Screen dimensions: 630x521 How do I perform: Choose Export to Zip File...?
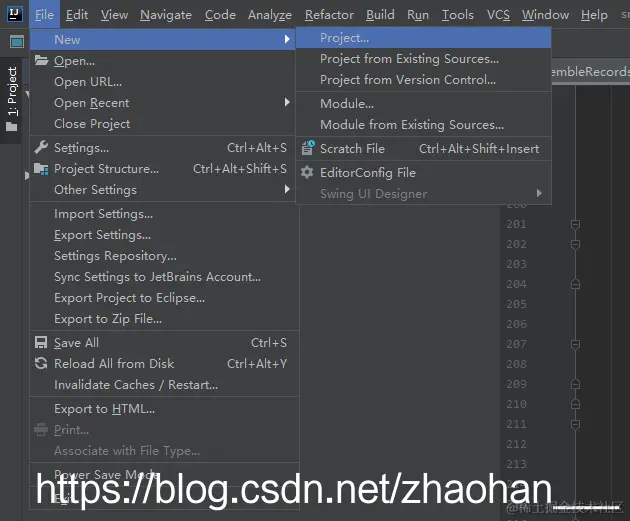(x=165, y=319)
